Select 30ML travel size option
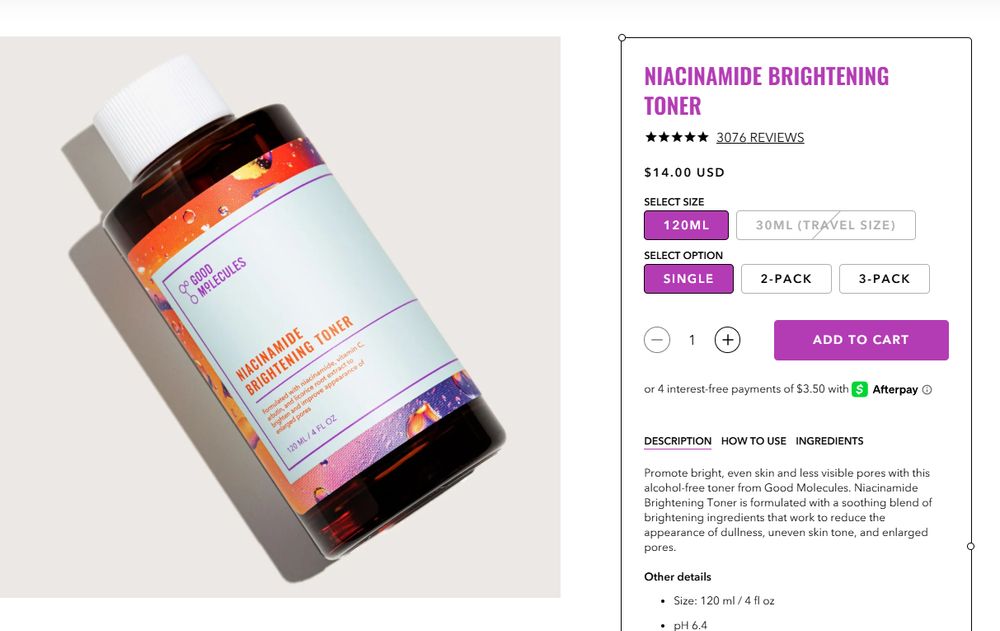The image size is (1000, 631). pos(826,225)
